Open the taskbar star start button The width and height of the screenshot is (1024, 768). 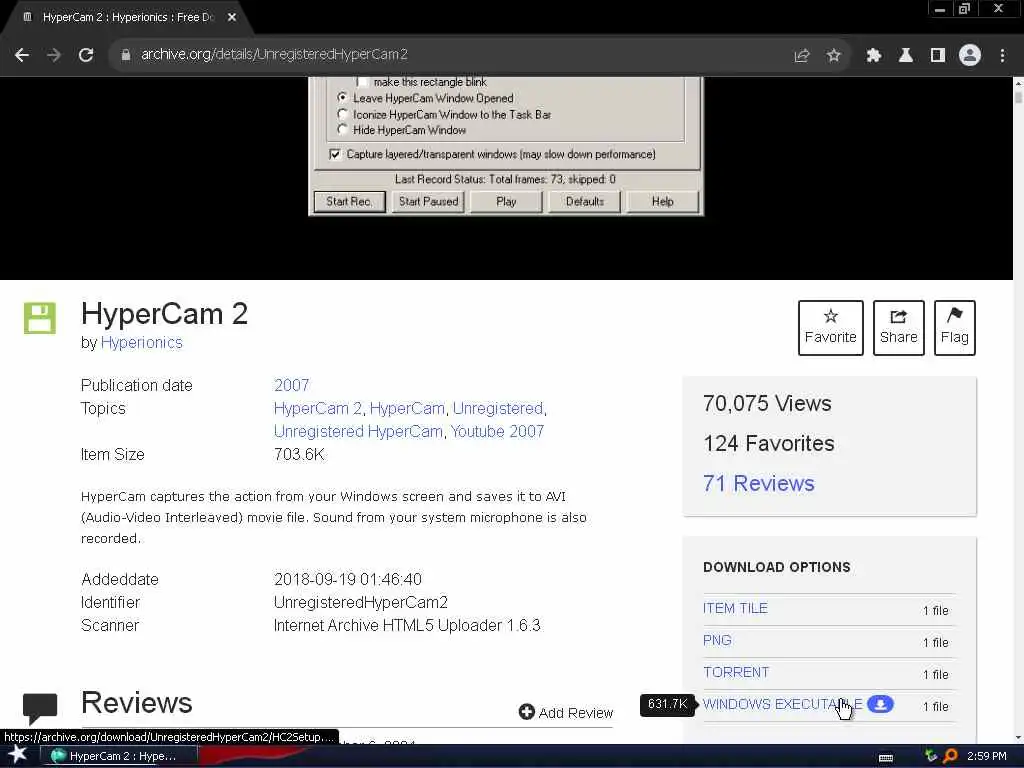coord(18,755)
